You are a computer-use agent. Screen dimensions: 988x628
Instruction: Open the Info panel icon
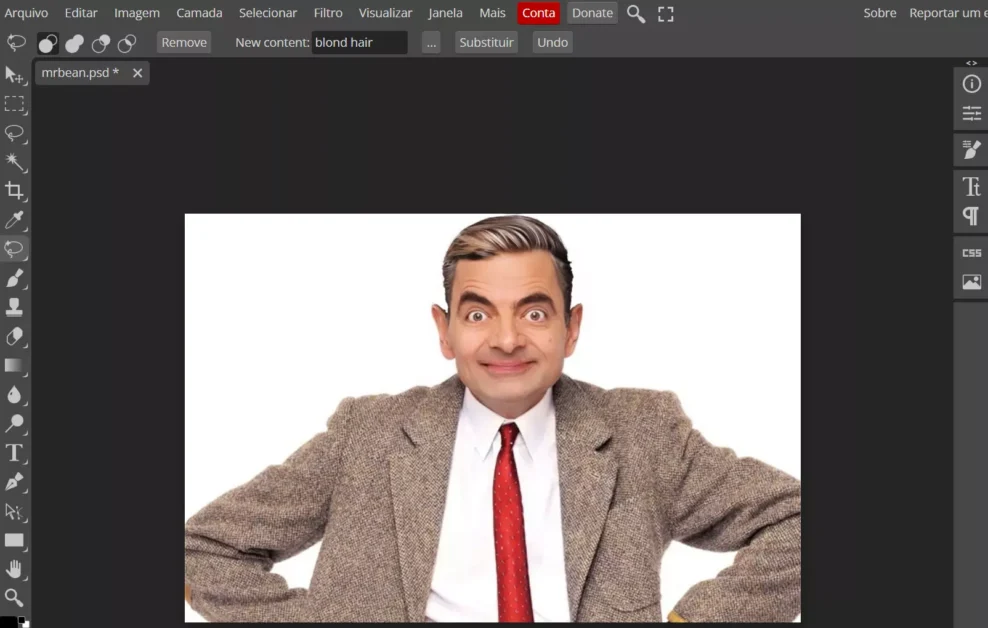tap(972, 84)
